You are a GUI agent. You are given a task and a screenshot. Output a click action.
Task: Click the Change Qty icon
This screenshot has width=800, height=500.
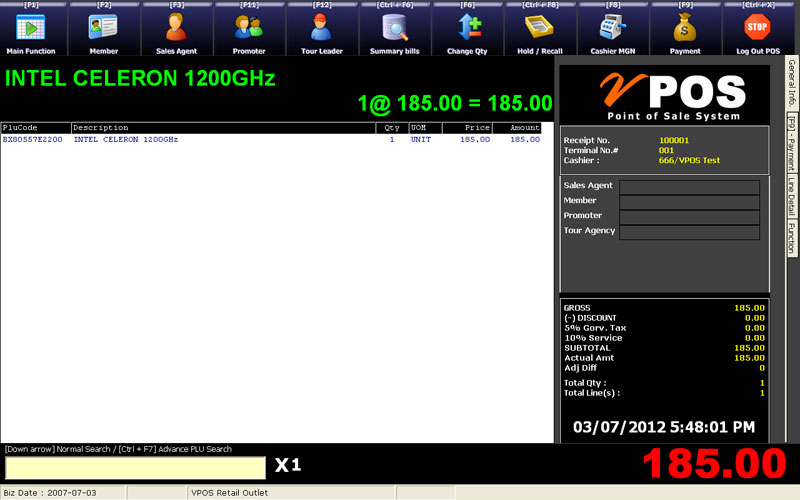(x=467, y=29)
